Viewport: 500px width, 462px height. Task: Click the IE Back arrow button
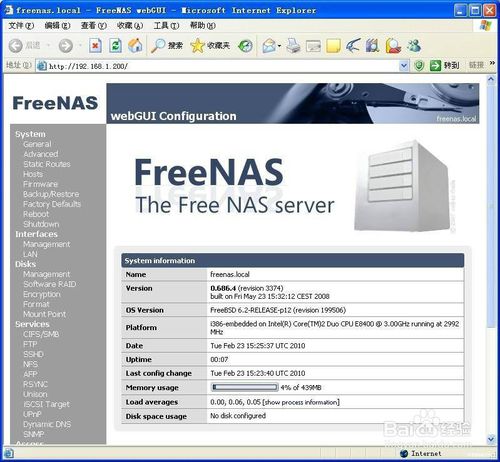pos(15,46)
